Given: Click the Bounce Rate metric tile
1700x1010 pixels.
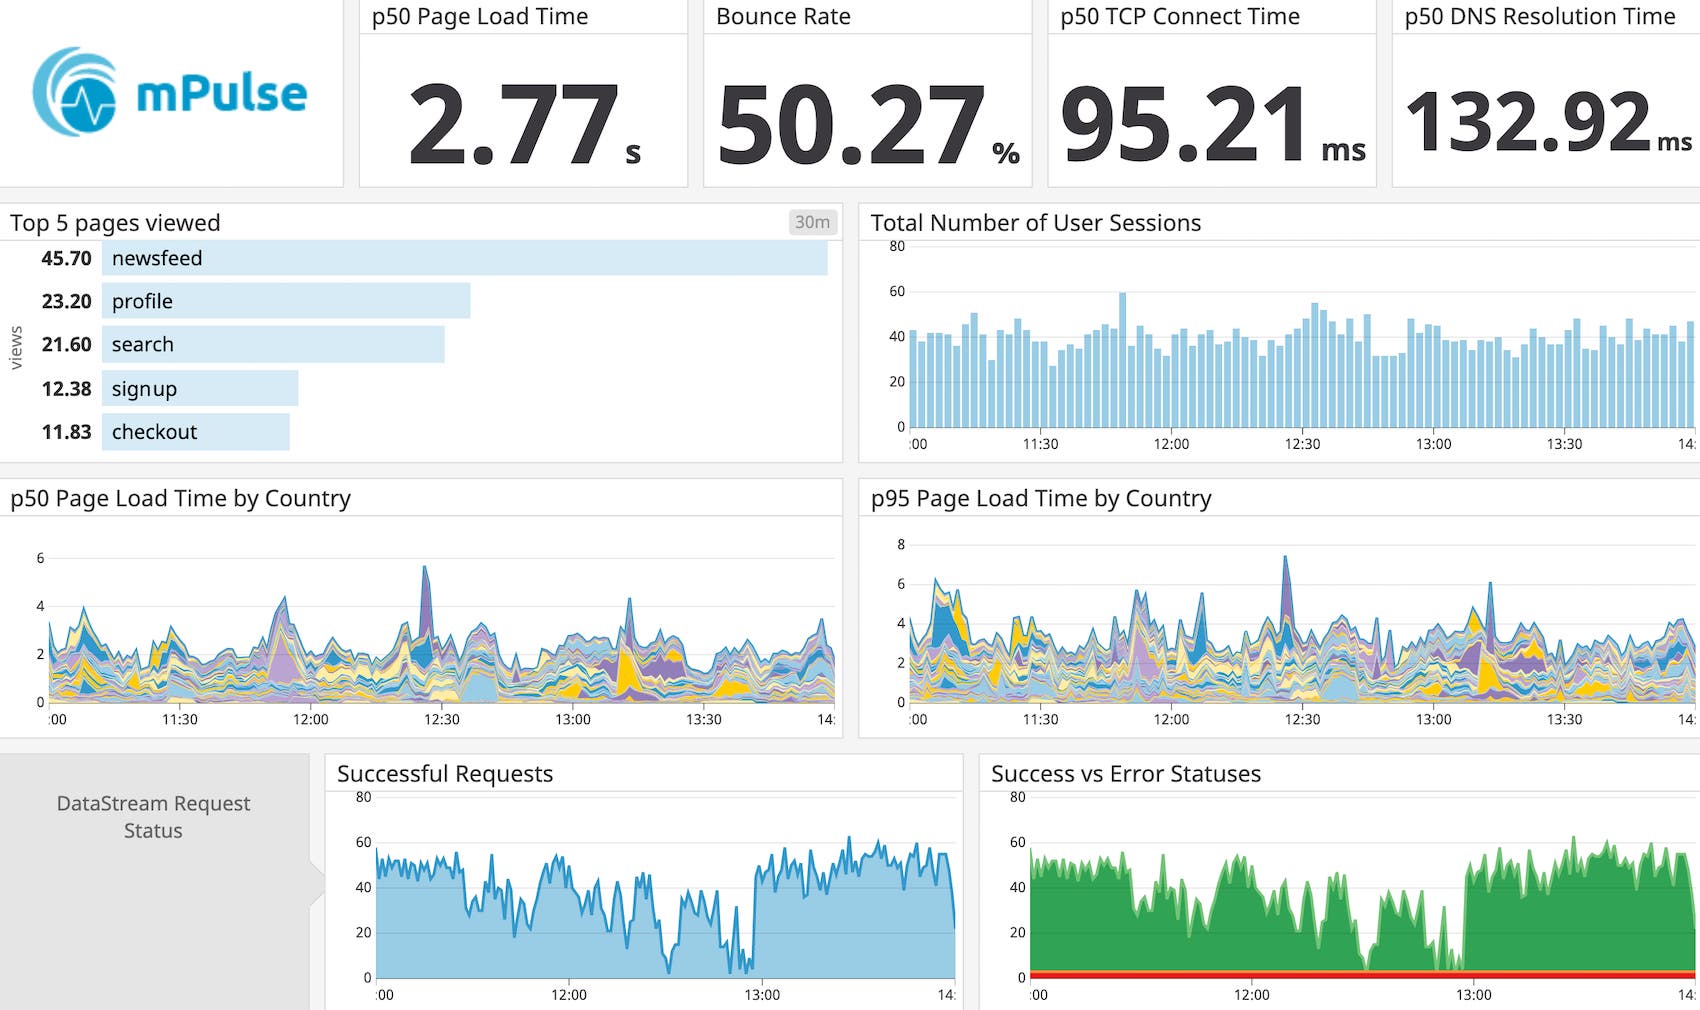Looking at the screenshot, I should point(868,95).
